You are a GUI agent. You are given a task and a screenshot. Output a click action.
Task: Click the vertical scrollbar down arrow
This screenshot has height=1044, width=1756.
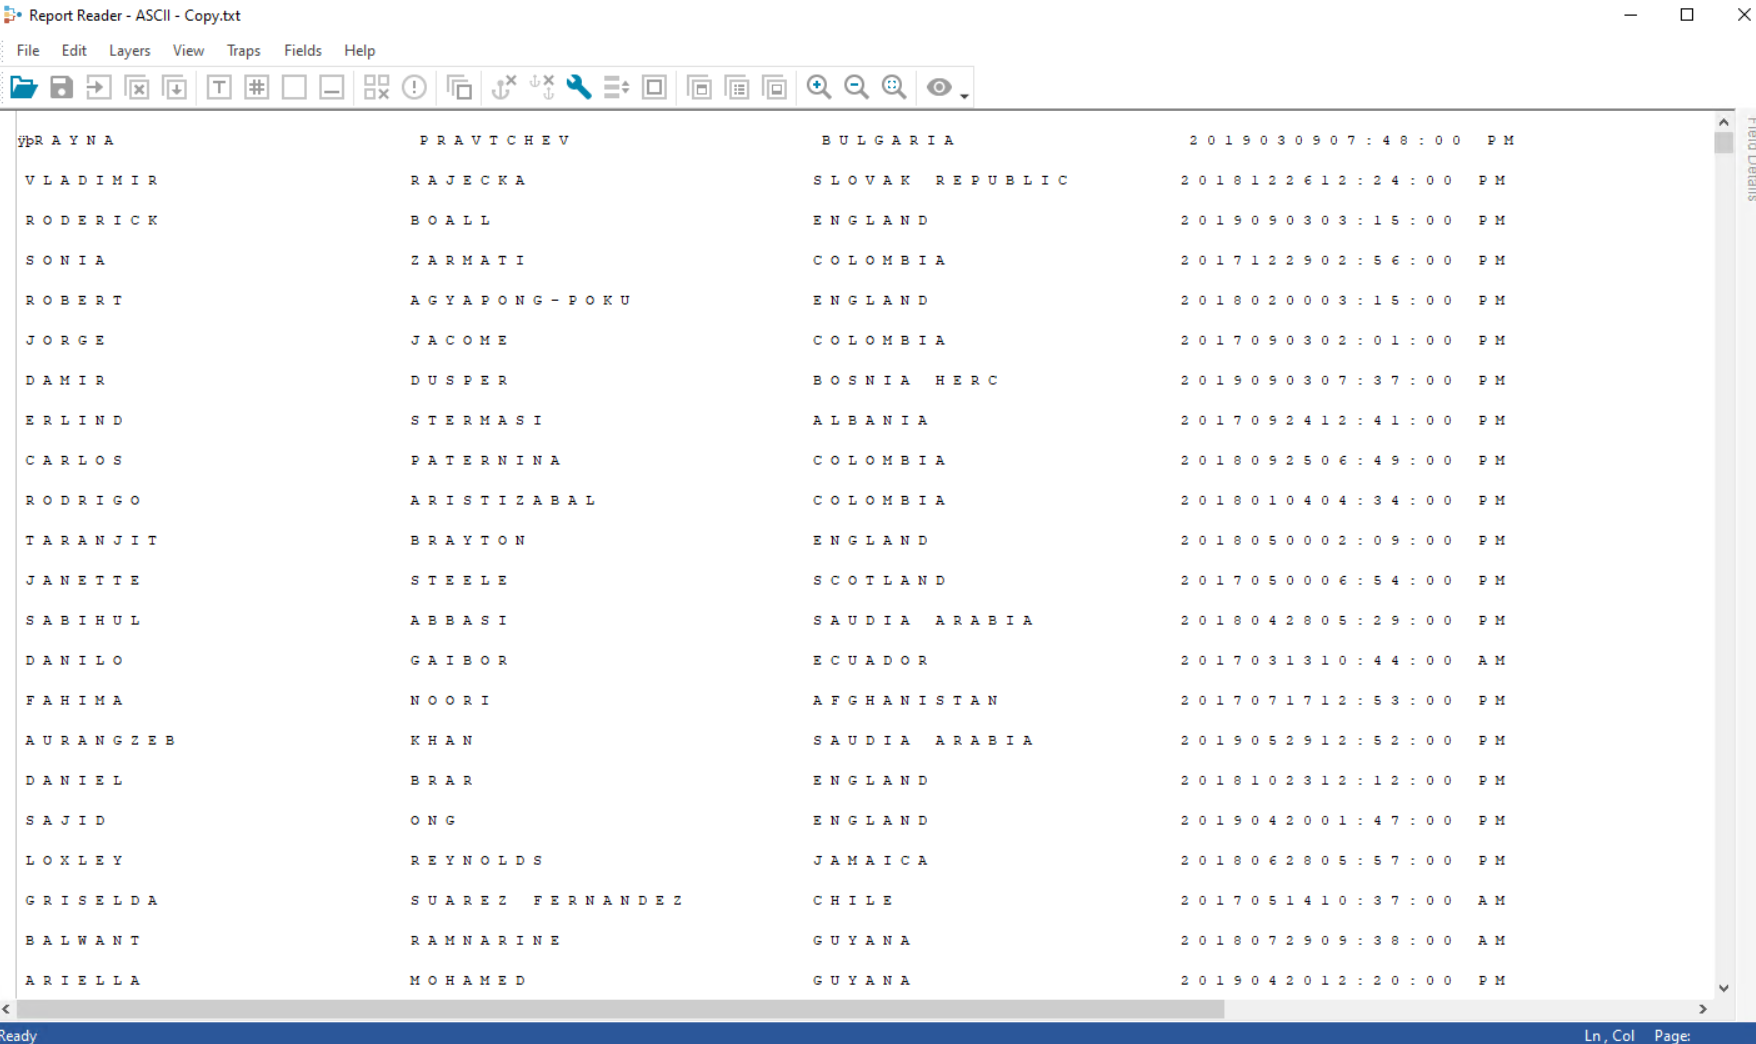[x=1724, y=988]
